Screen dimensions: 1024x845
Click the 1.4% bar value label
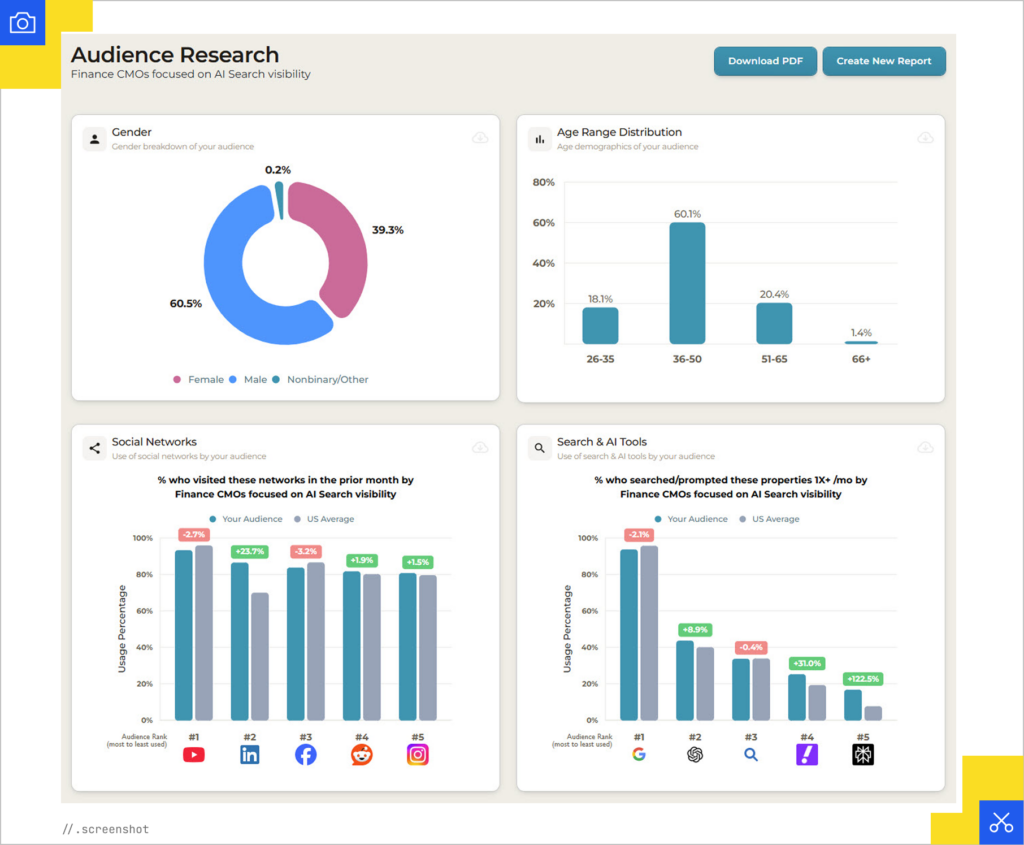pos(861,332)
